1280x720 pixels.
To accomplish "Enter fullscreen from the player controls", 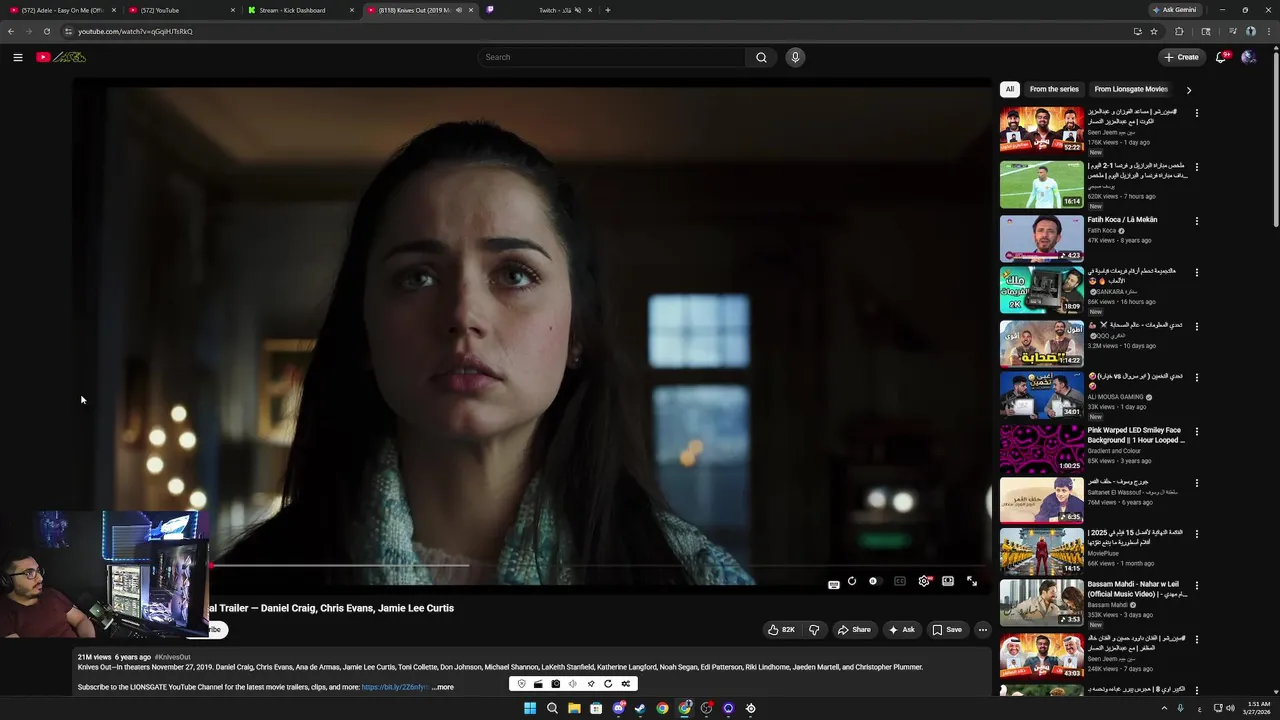I will tap(972, 581).
